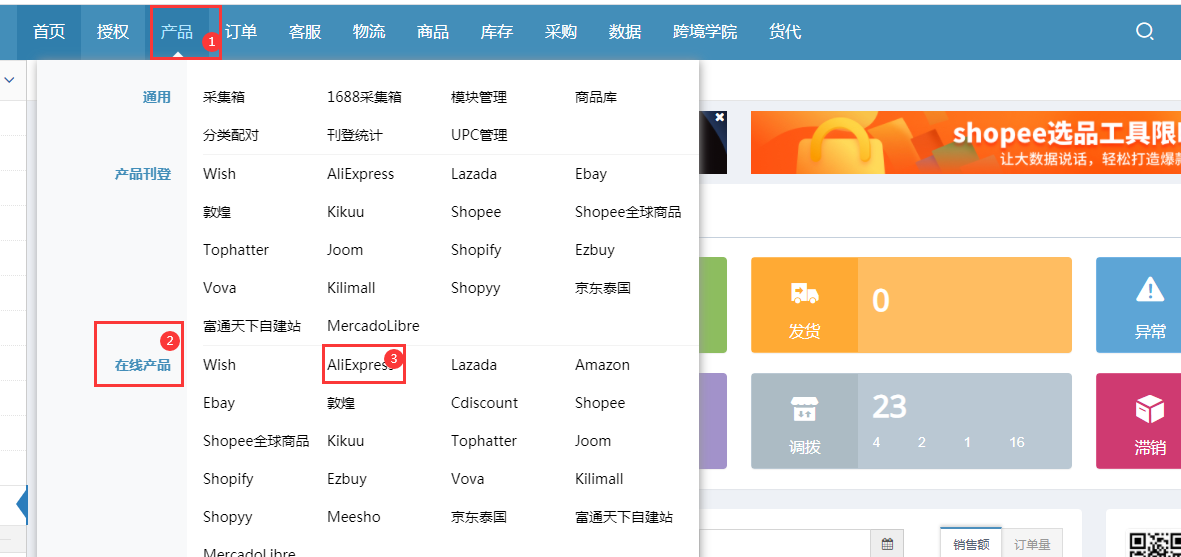Choose Wish under 产品刊登
Screen dimensions: 1181x557
click(219, 174)
